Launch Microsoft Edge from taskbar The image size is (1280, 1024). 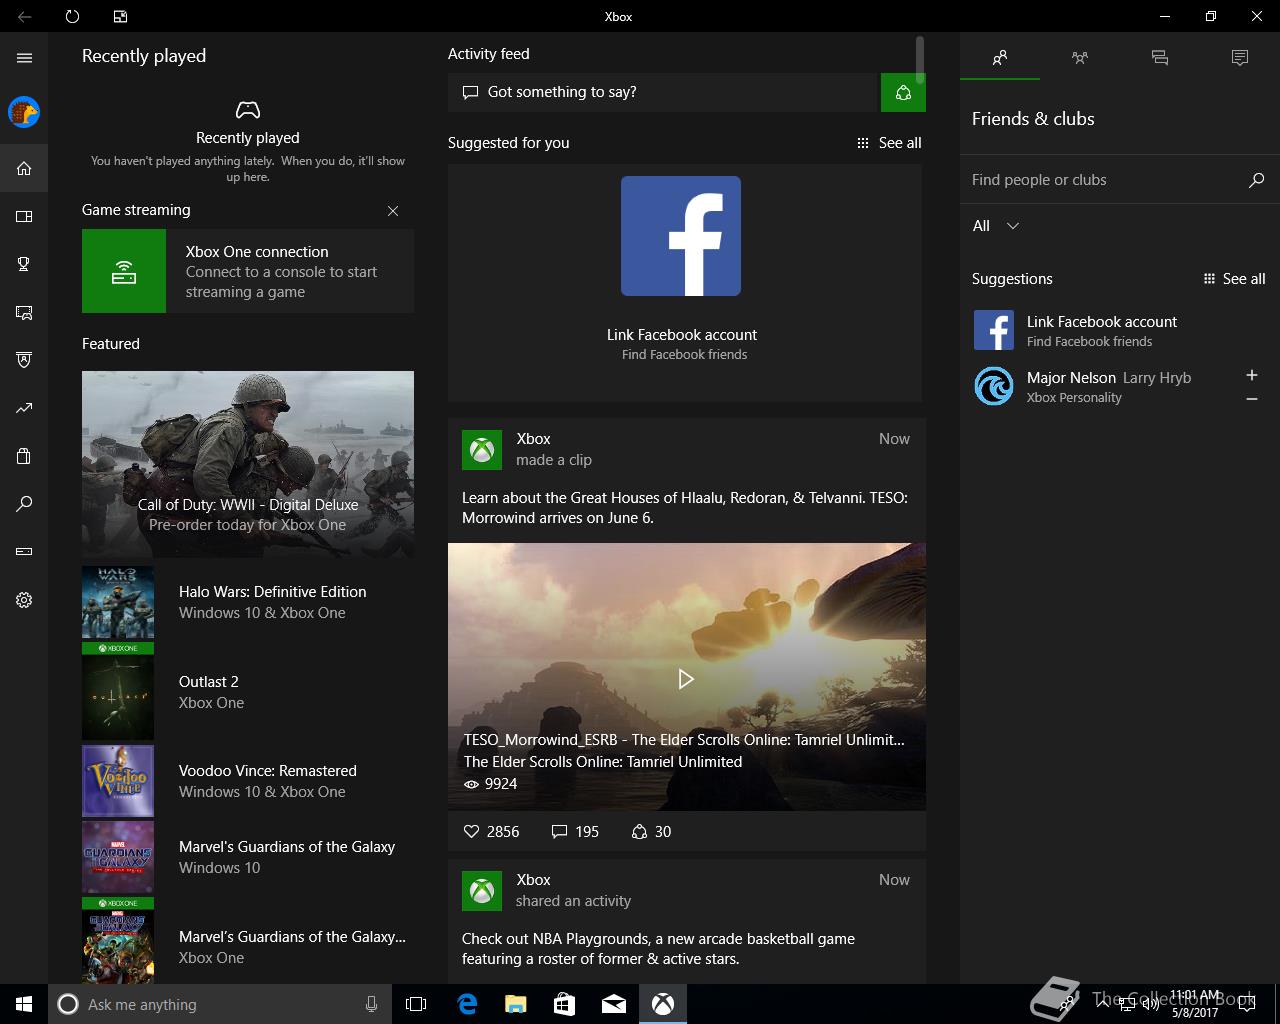tap(467, 1004)
